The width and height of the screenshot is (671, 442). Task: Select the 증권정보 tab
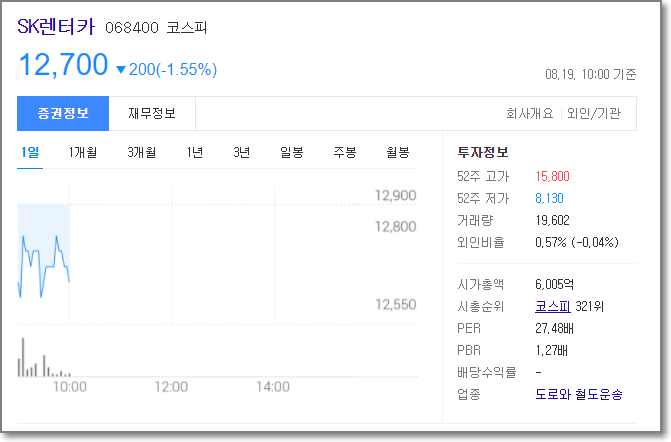(x=63, y=113)
